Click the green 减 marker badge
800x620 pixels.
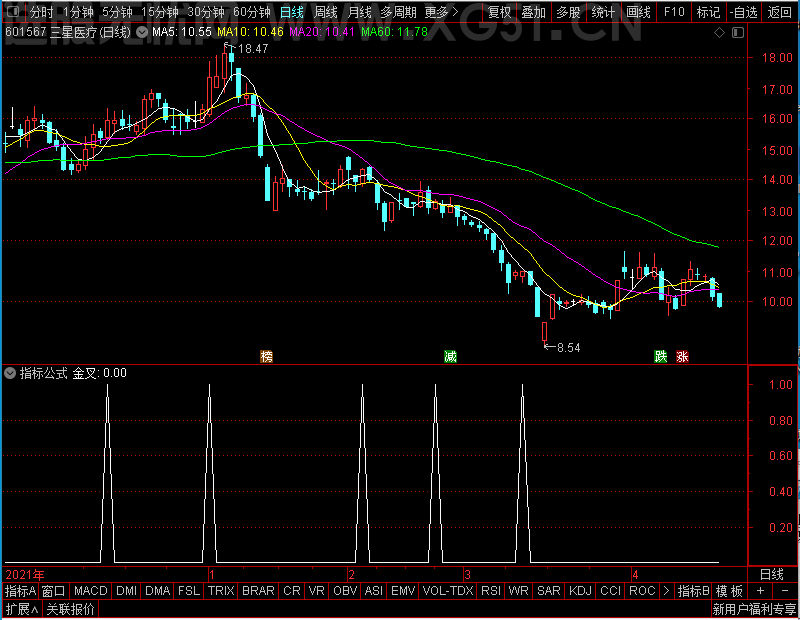[x=450, y=356]
